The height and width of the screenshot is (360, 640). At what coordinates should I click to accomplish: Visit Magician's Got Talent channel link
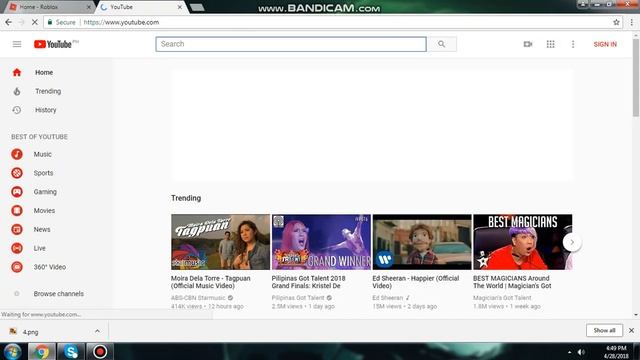(x=502, y=298)
